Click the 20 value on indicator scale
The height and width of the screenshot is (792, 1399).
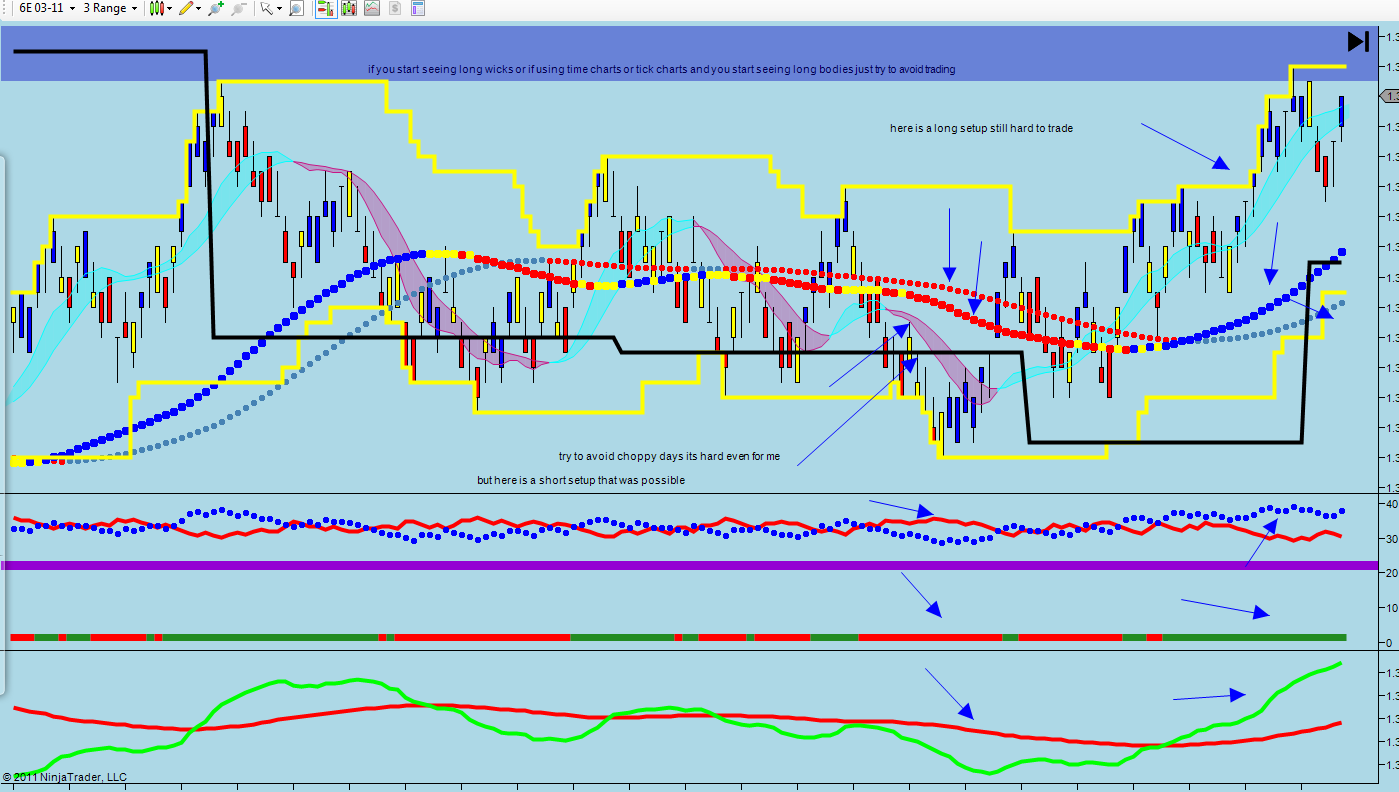click(1390, 573)
